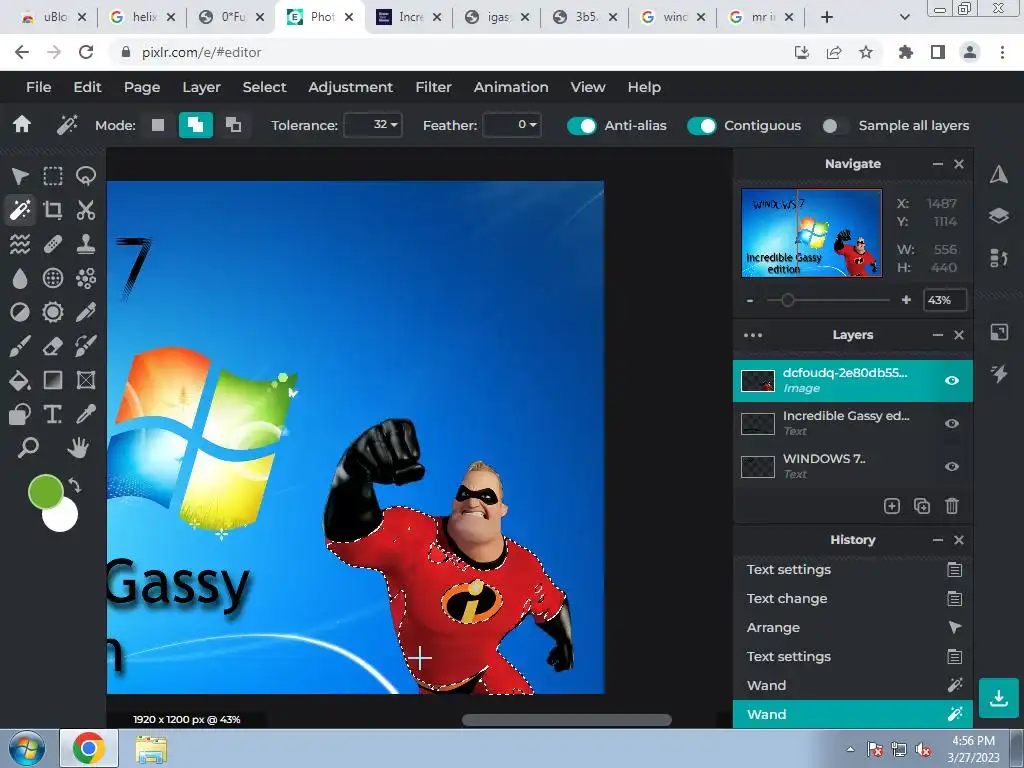Select the Text tool
The height and width of the screenshot is (768, 1024).
(x=53, y=414)
